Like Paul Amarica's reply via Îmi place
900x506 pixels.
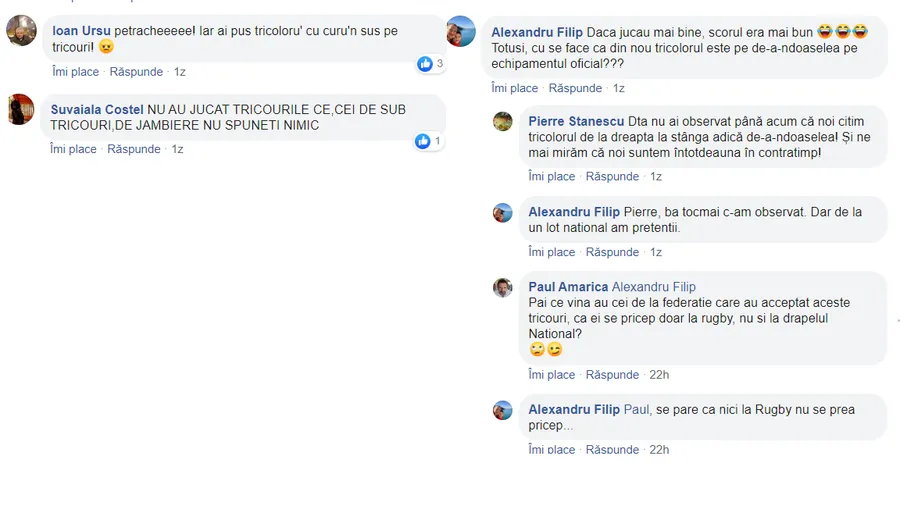tap(552, 375)
